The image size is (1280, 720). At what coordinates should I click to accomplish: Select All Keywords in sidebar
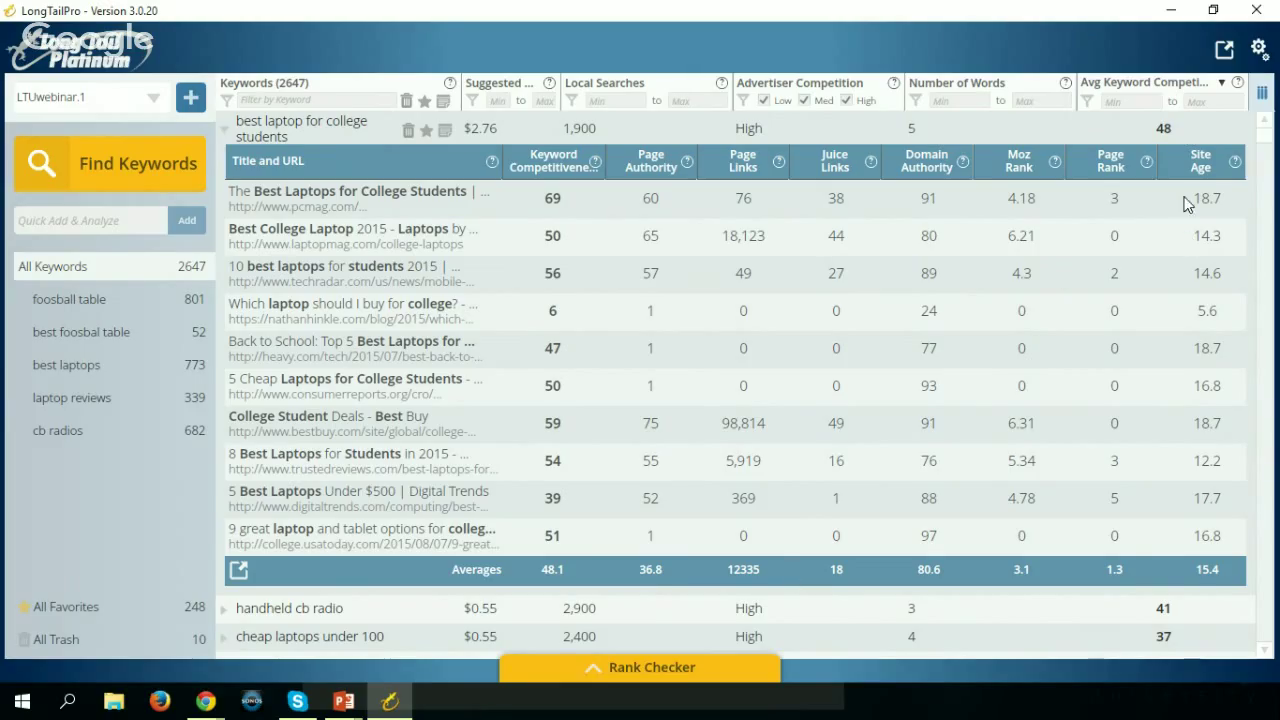coord(110,267)
